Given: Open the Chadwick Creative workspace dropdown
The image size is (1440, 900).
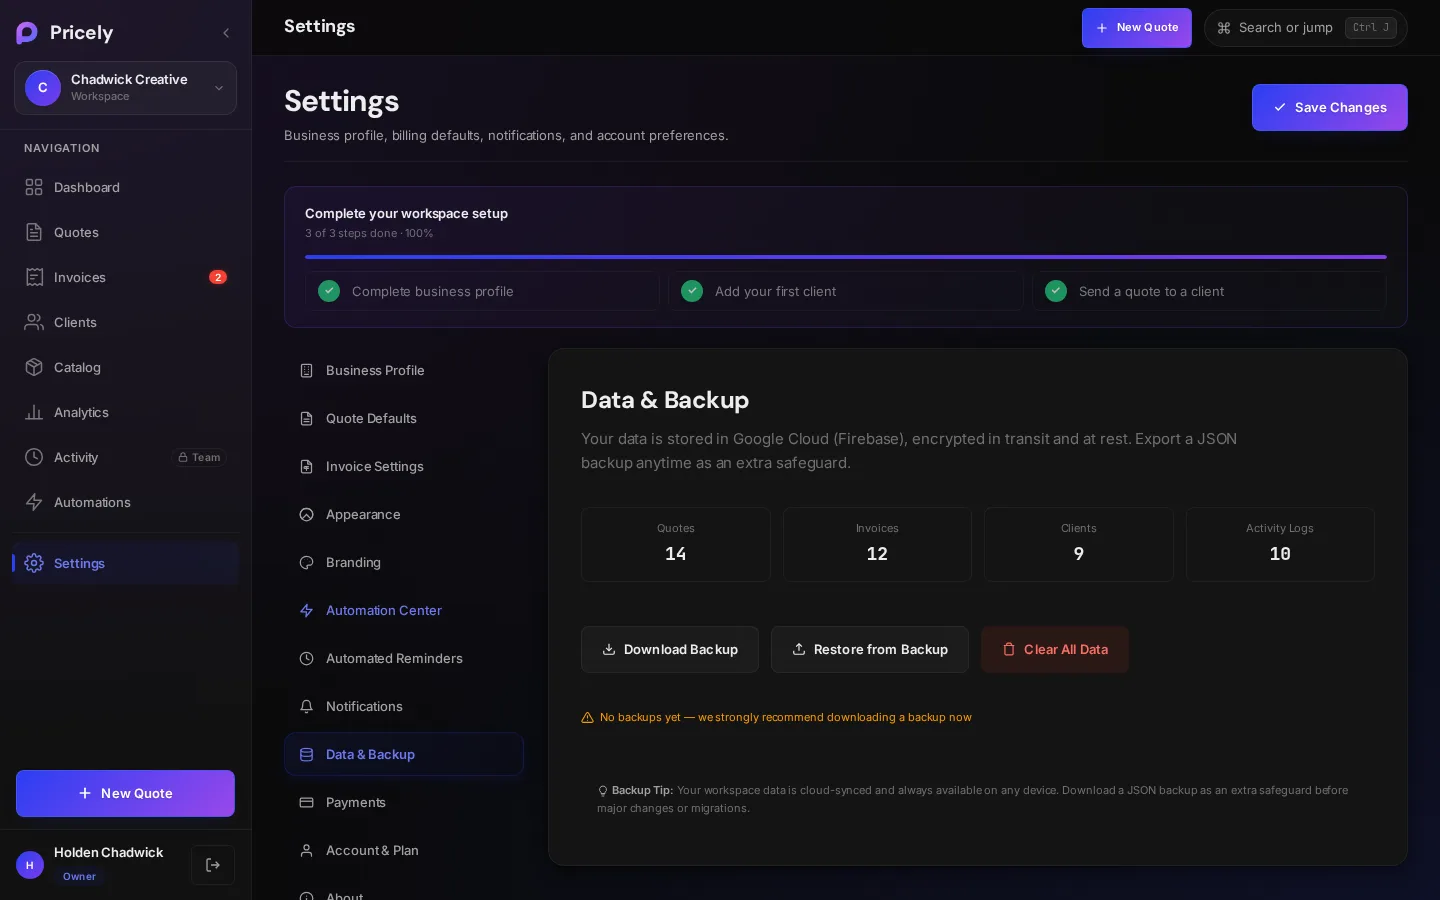Looking at the screenshot, I should (x=125, y=88).
